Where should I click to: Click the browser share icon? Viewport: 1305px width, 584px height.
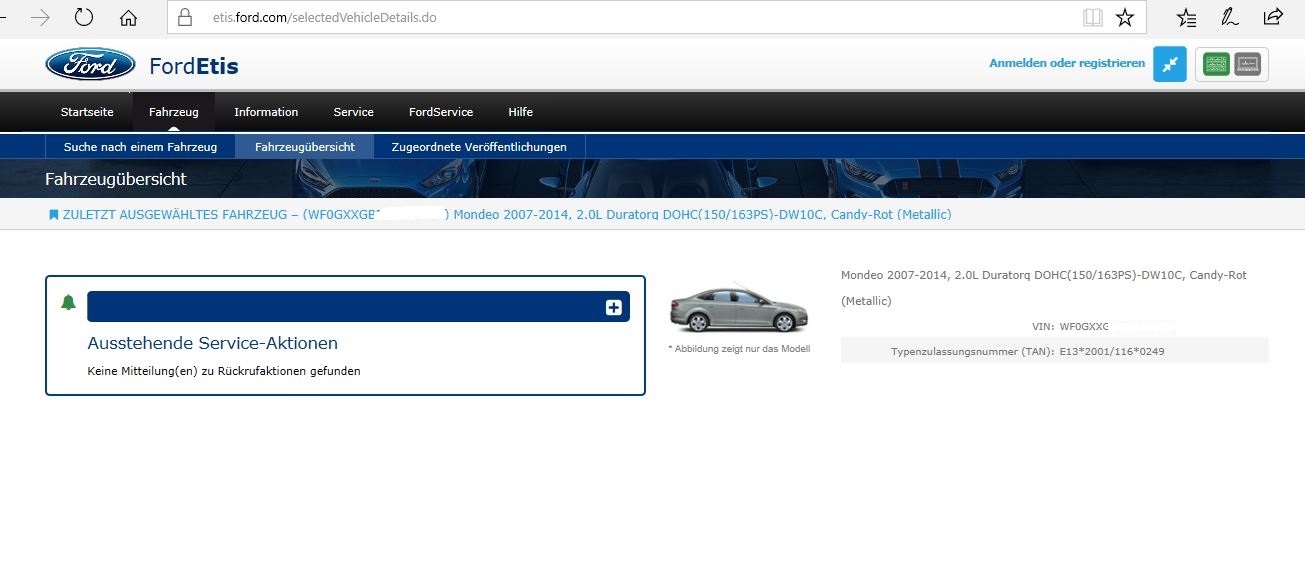coord(1273,17)
